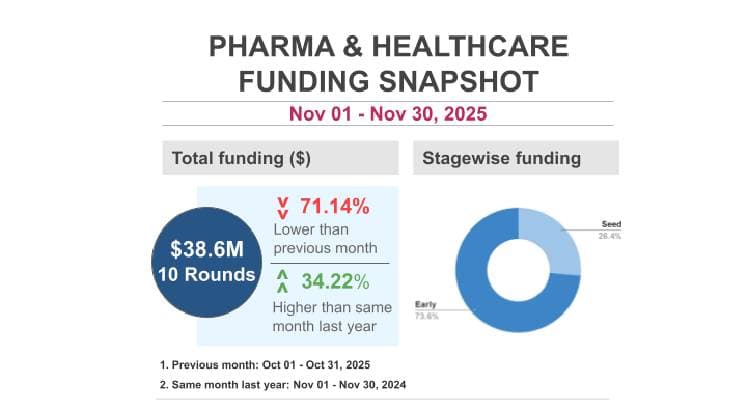The width and height of the screenshot is (750, 400).
Task: Click the red double down-arrow icon
Action: point(283,207)
